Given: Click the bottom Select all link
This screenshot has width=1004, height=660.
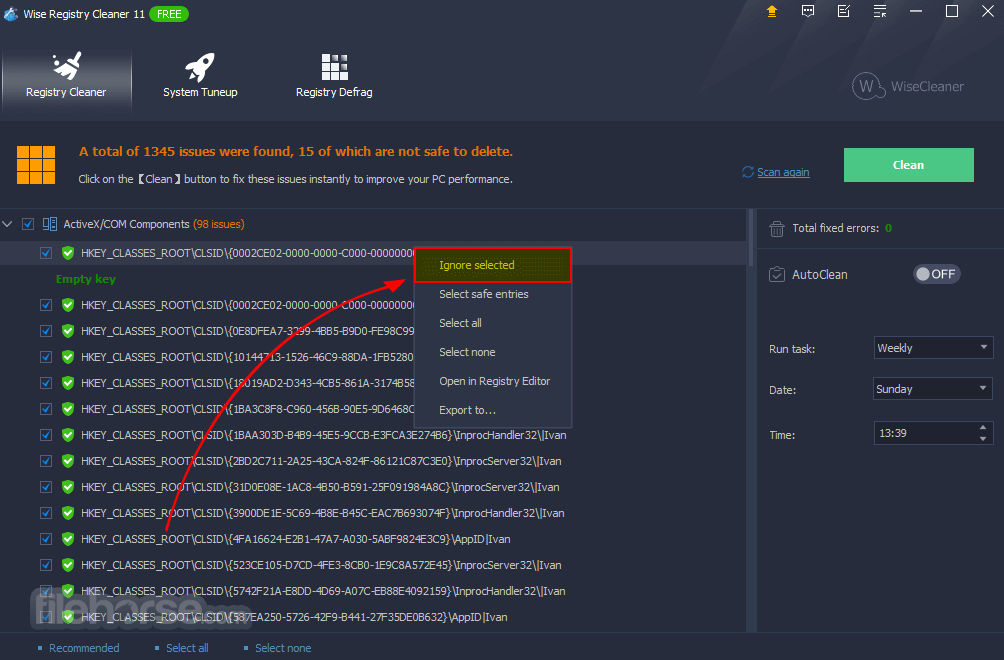Looking at the screenshot, I should (187, 648).
